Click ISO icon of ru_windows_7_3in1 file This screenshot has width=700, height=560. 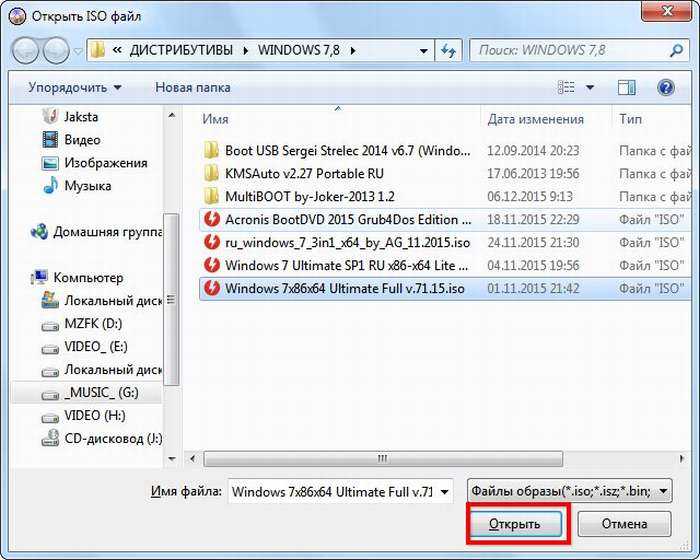pyautogui.click(x=212, y=242)
